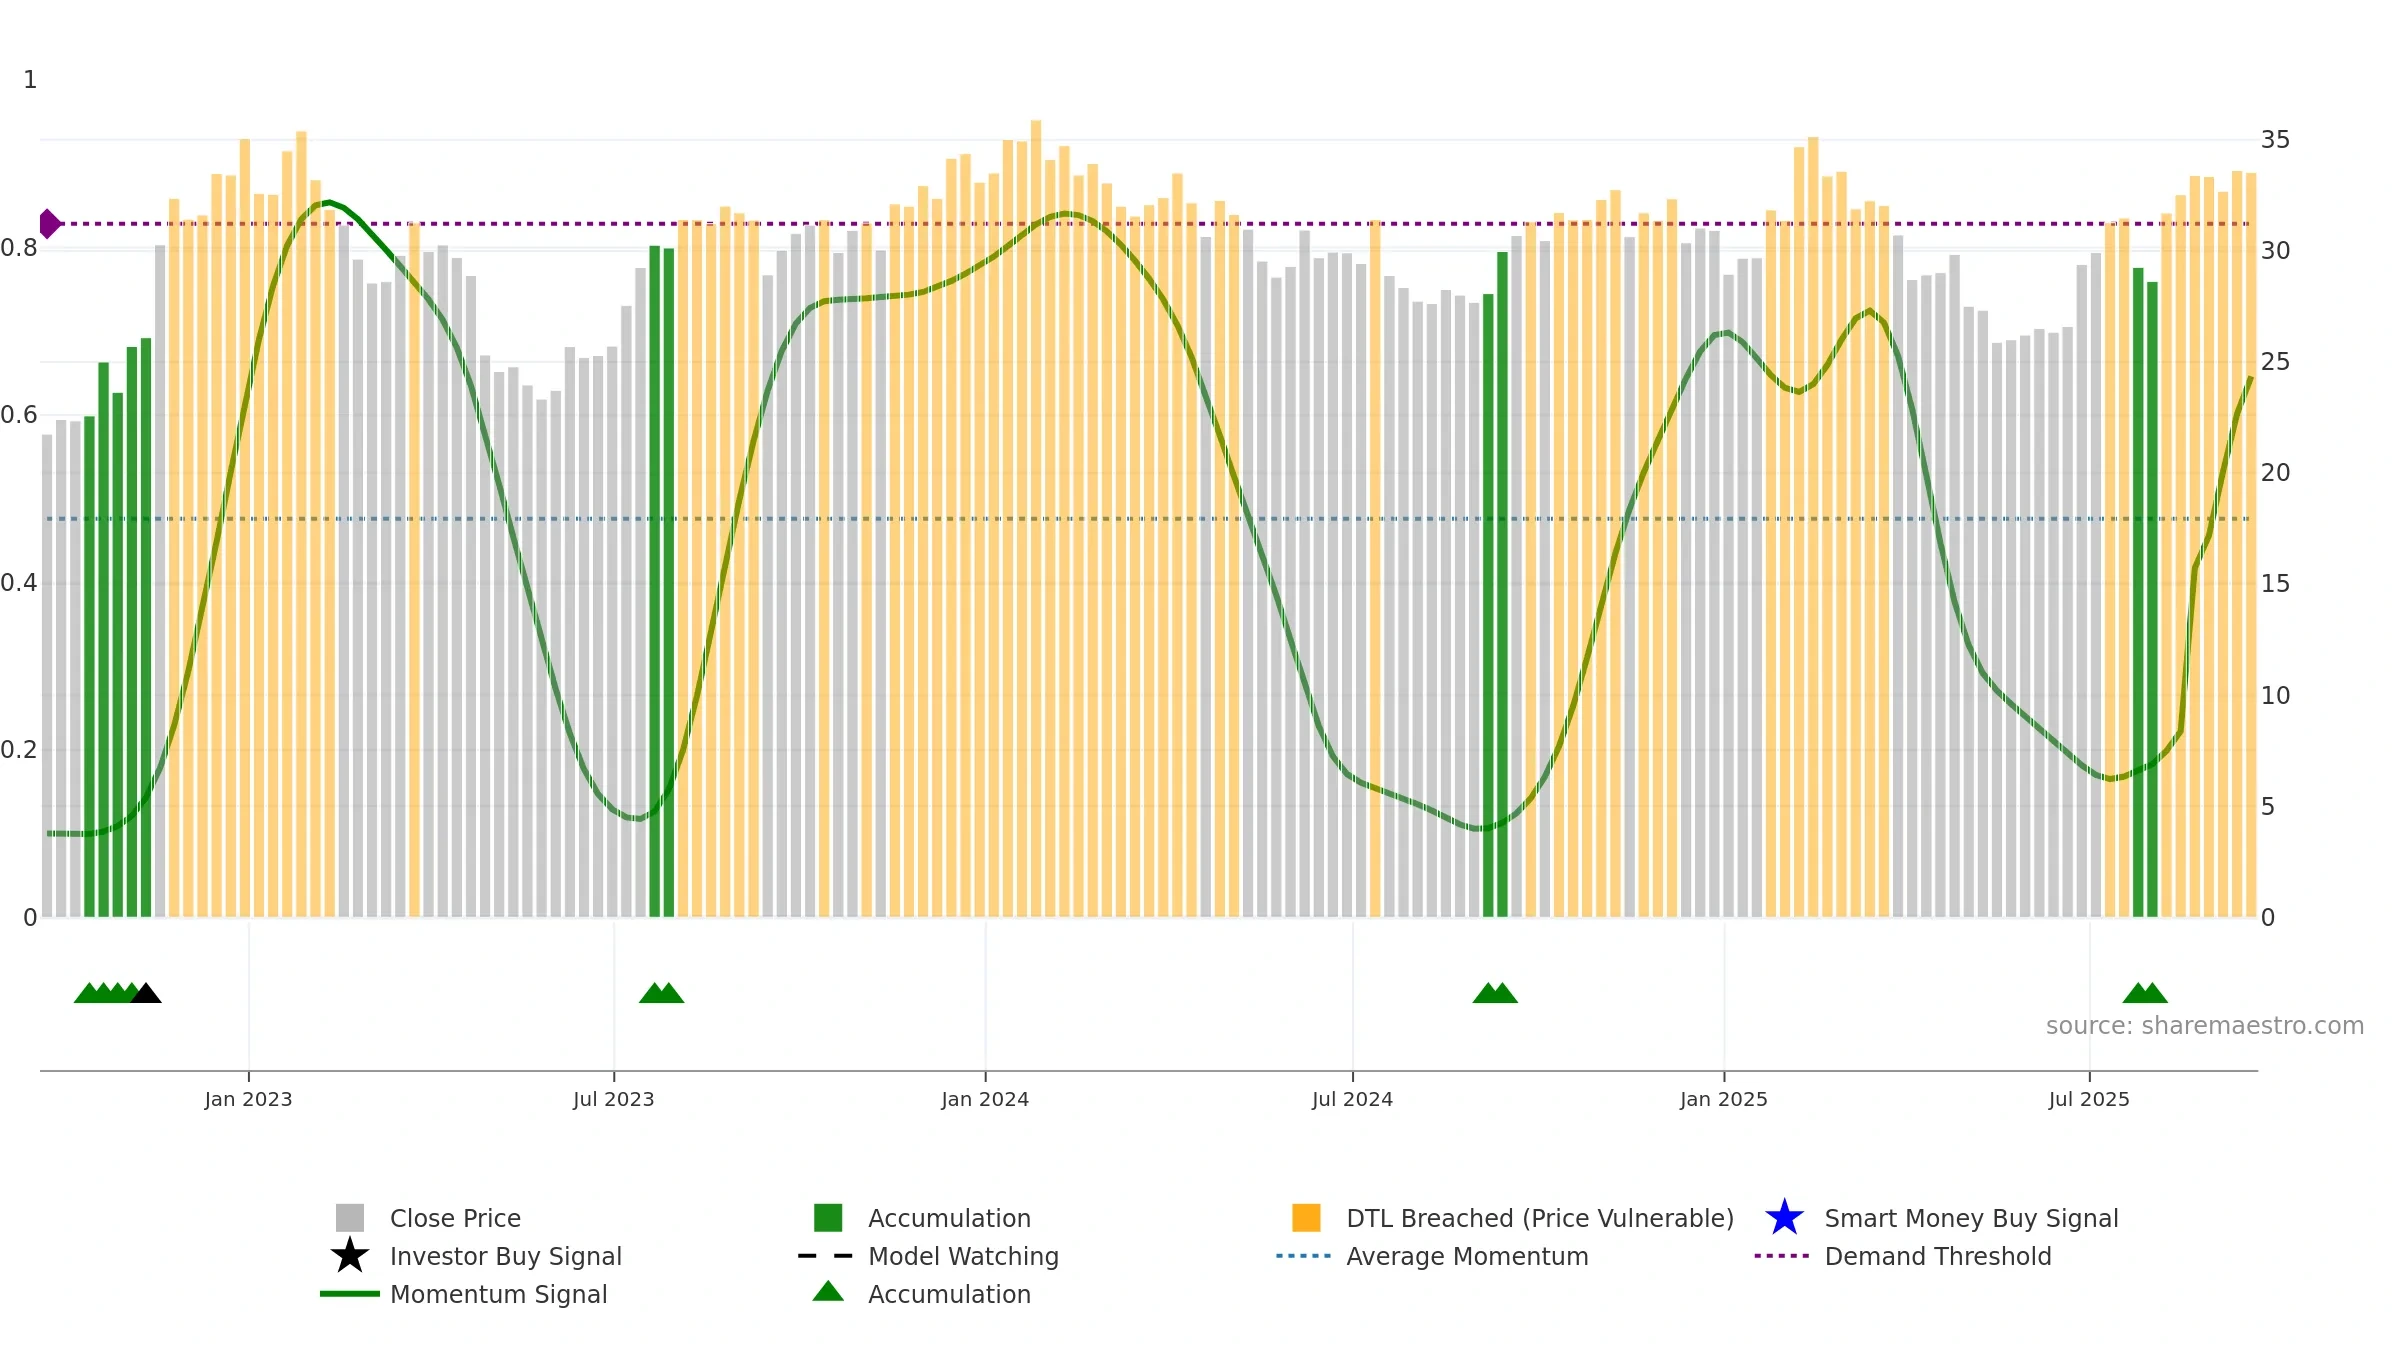Click the accumulation triangles near Jul 2023
2400x1350 pixels.
pos(662,993)
